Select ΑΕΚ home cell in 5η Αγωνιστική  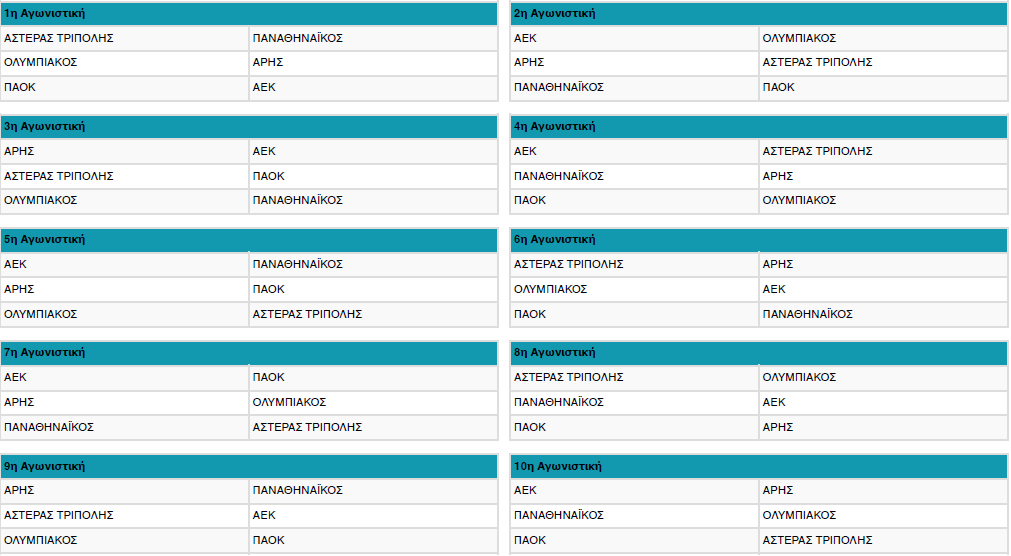coord(15,264)
